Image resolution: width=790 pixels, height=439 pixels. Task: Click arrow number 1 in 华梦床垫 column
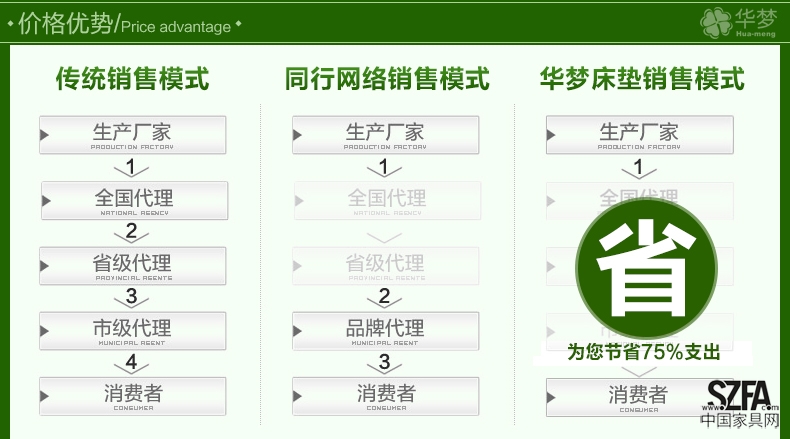pos(638,168)
